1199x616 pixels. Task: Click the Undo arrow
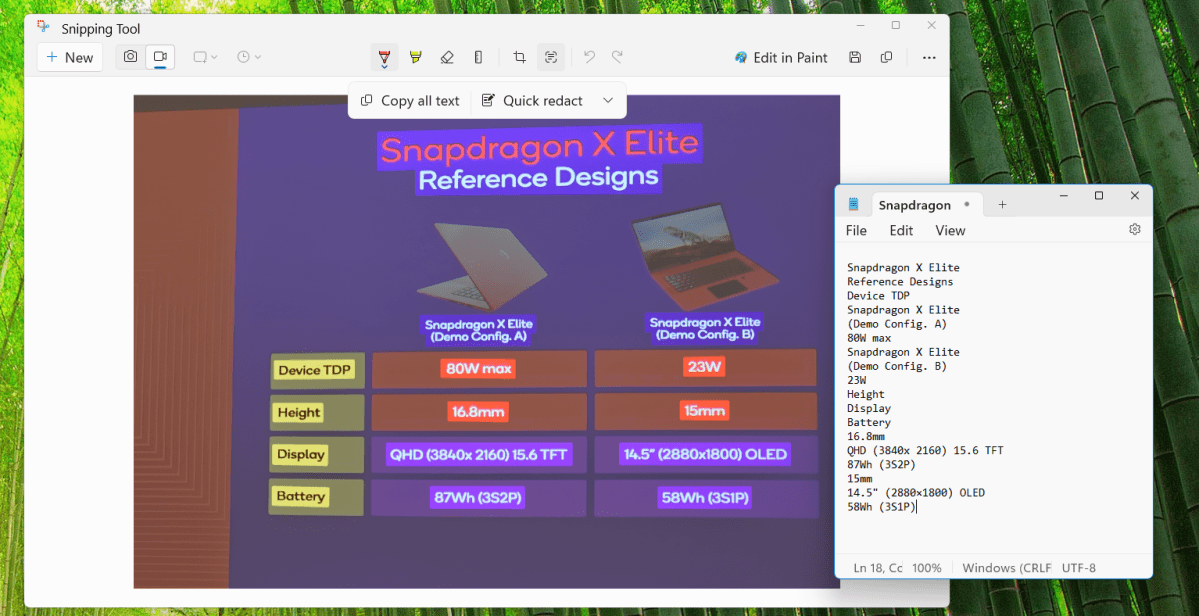click(x=589, y=57)
